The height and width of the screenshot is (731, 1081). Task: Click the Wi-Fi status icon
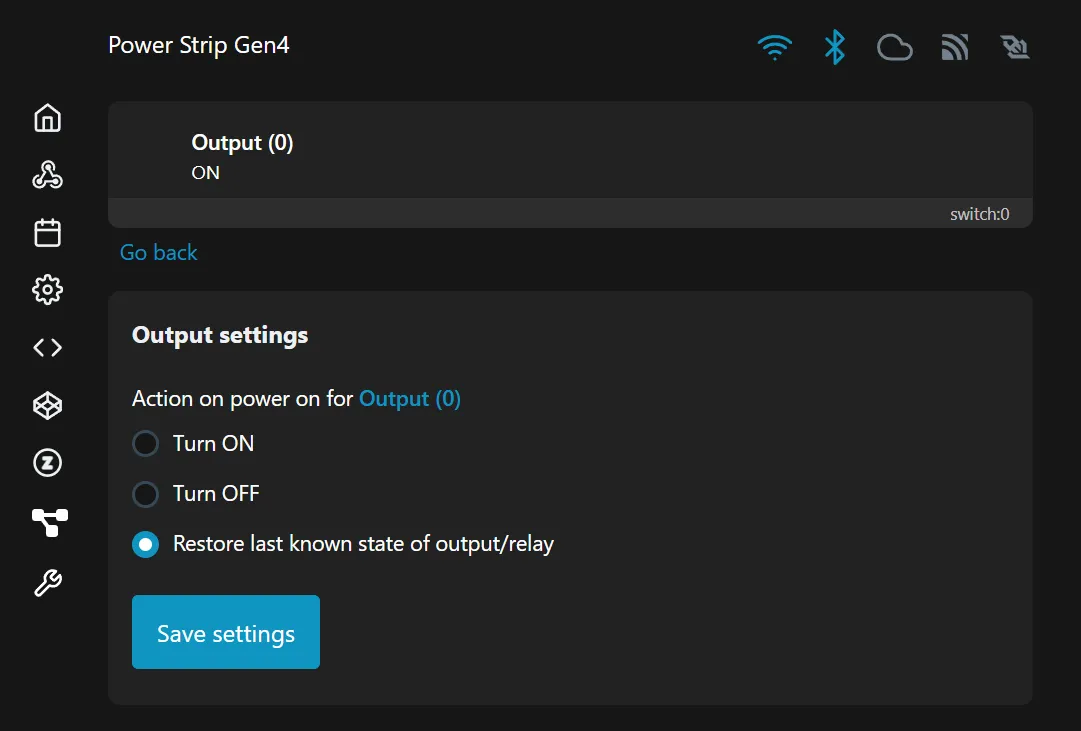point(775,48)
